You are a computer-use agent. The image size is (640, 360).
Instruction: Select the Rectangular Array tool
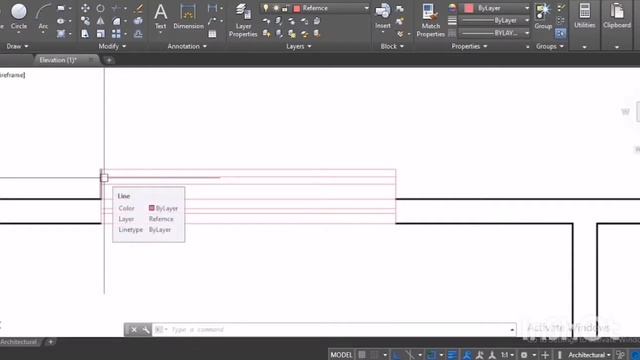(116, 33)
